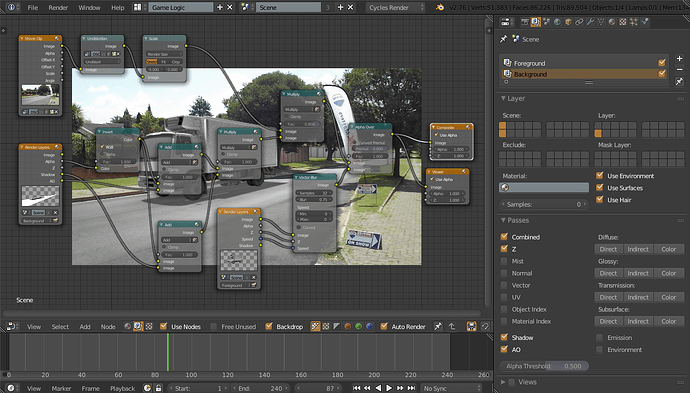Select texture node tree type icon
This screenshot has width=690, height=393.
149,327
